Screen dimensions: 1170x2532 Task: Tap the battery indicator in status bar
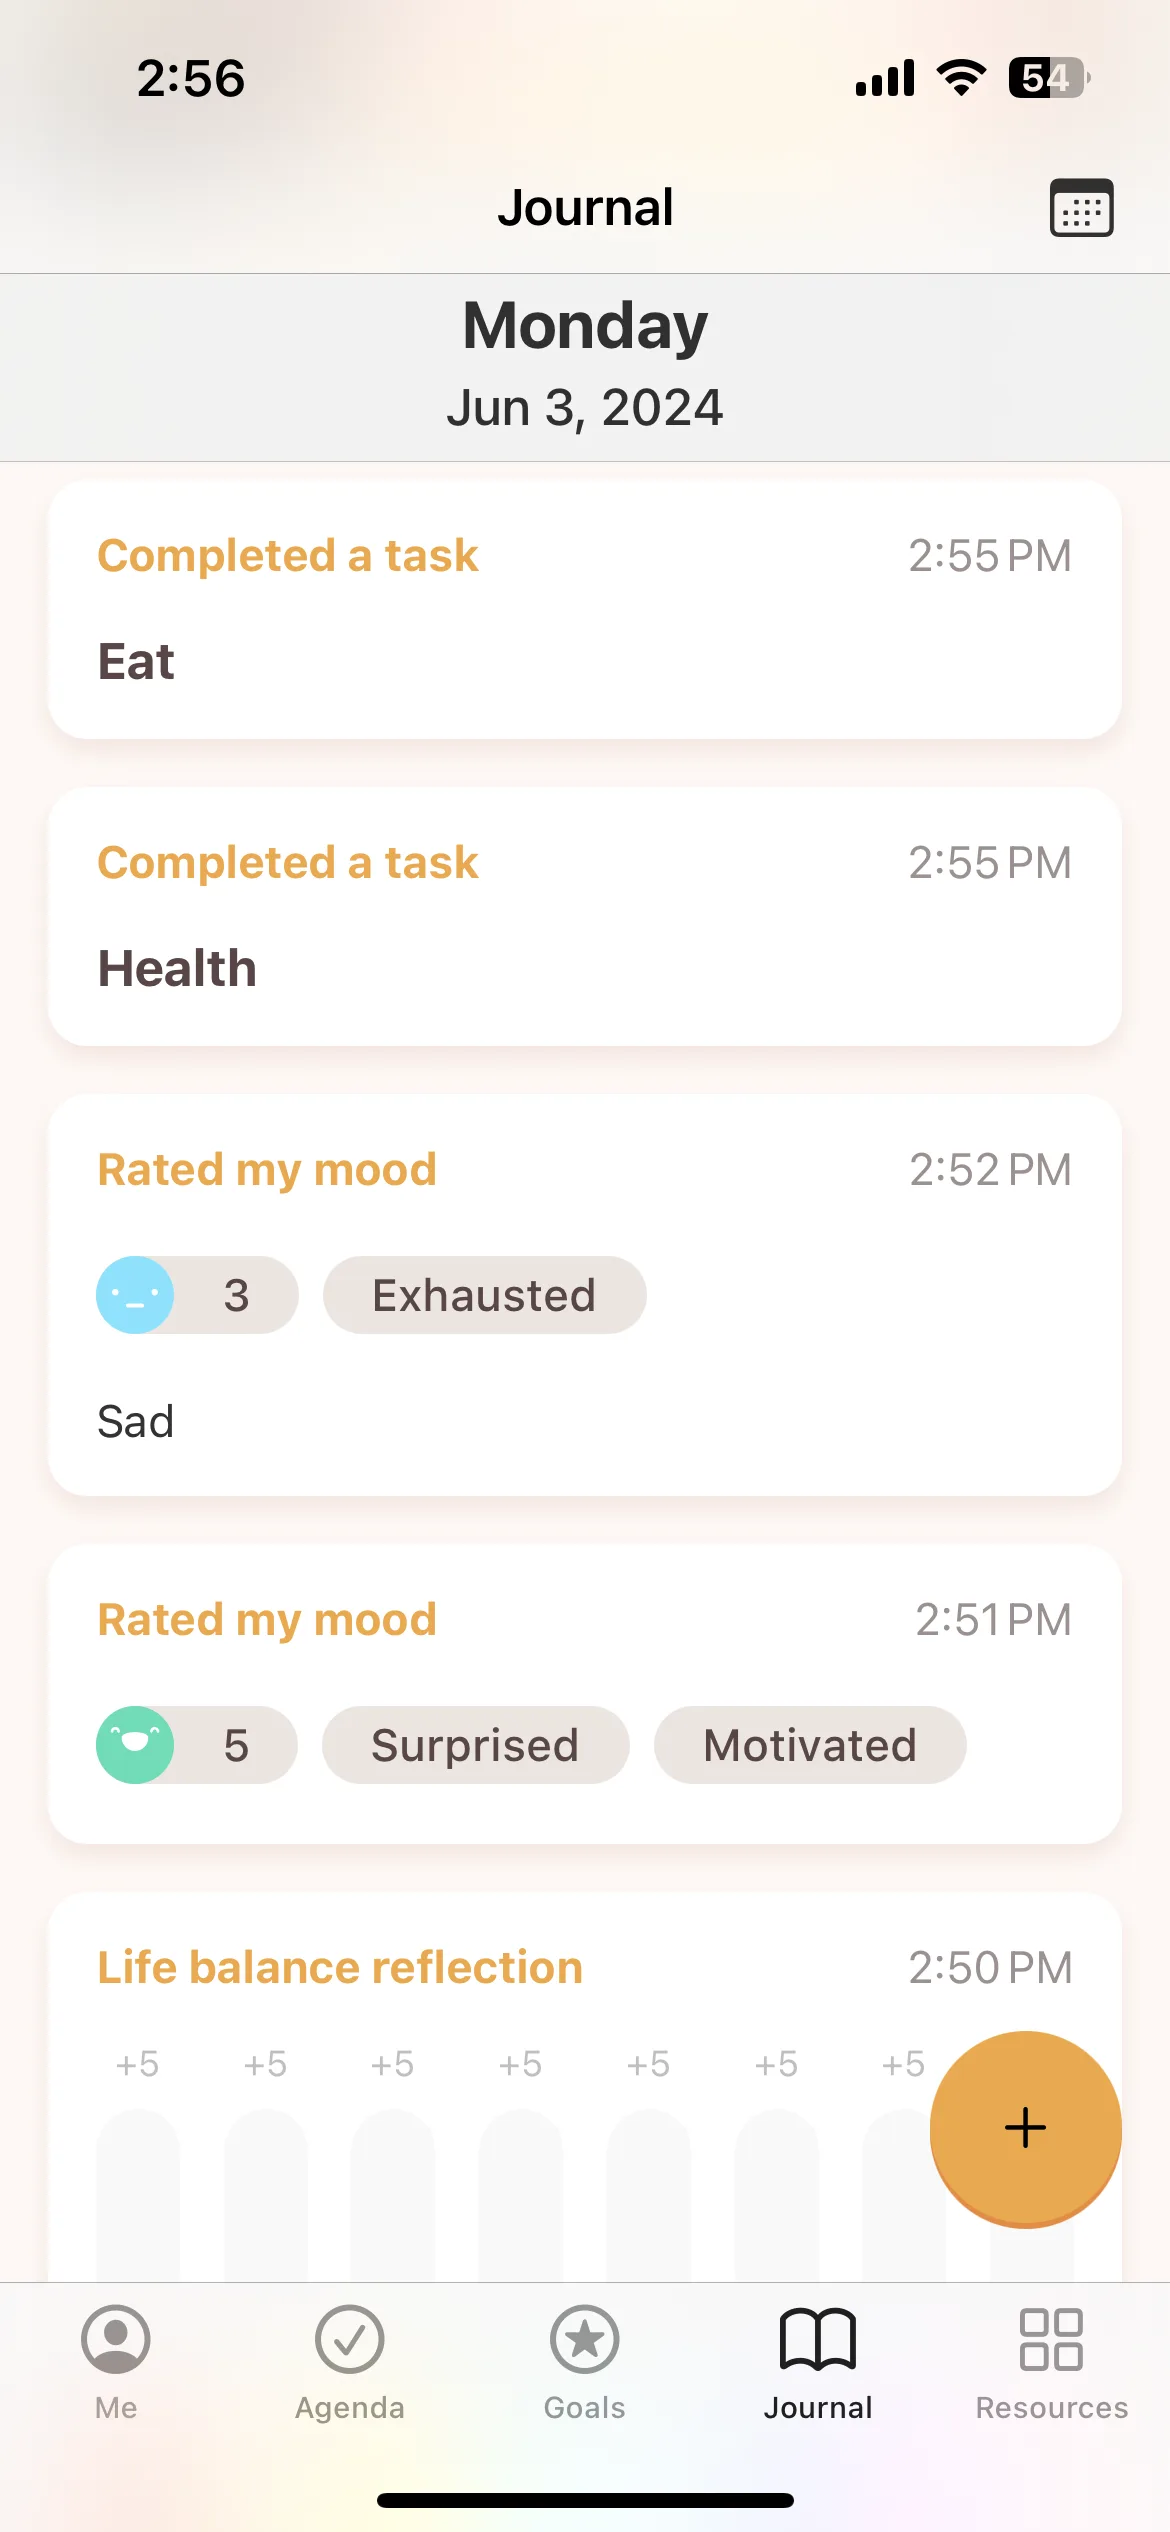(x=1049, y=78)
